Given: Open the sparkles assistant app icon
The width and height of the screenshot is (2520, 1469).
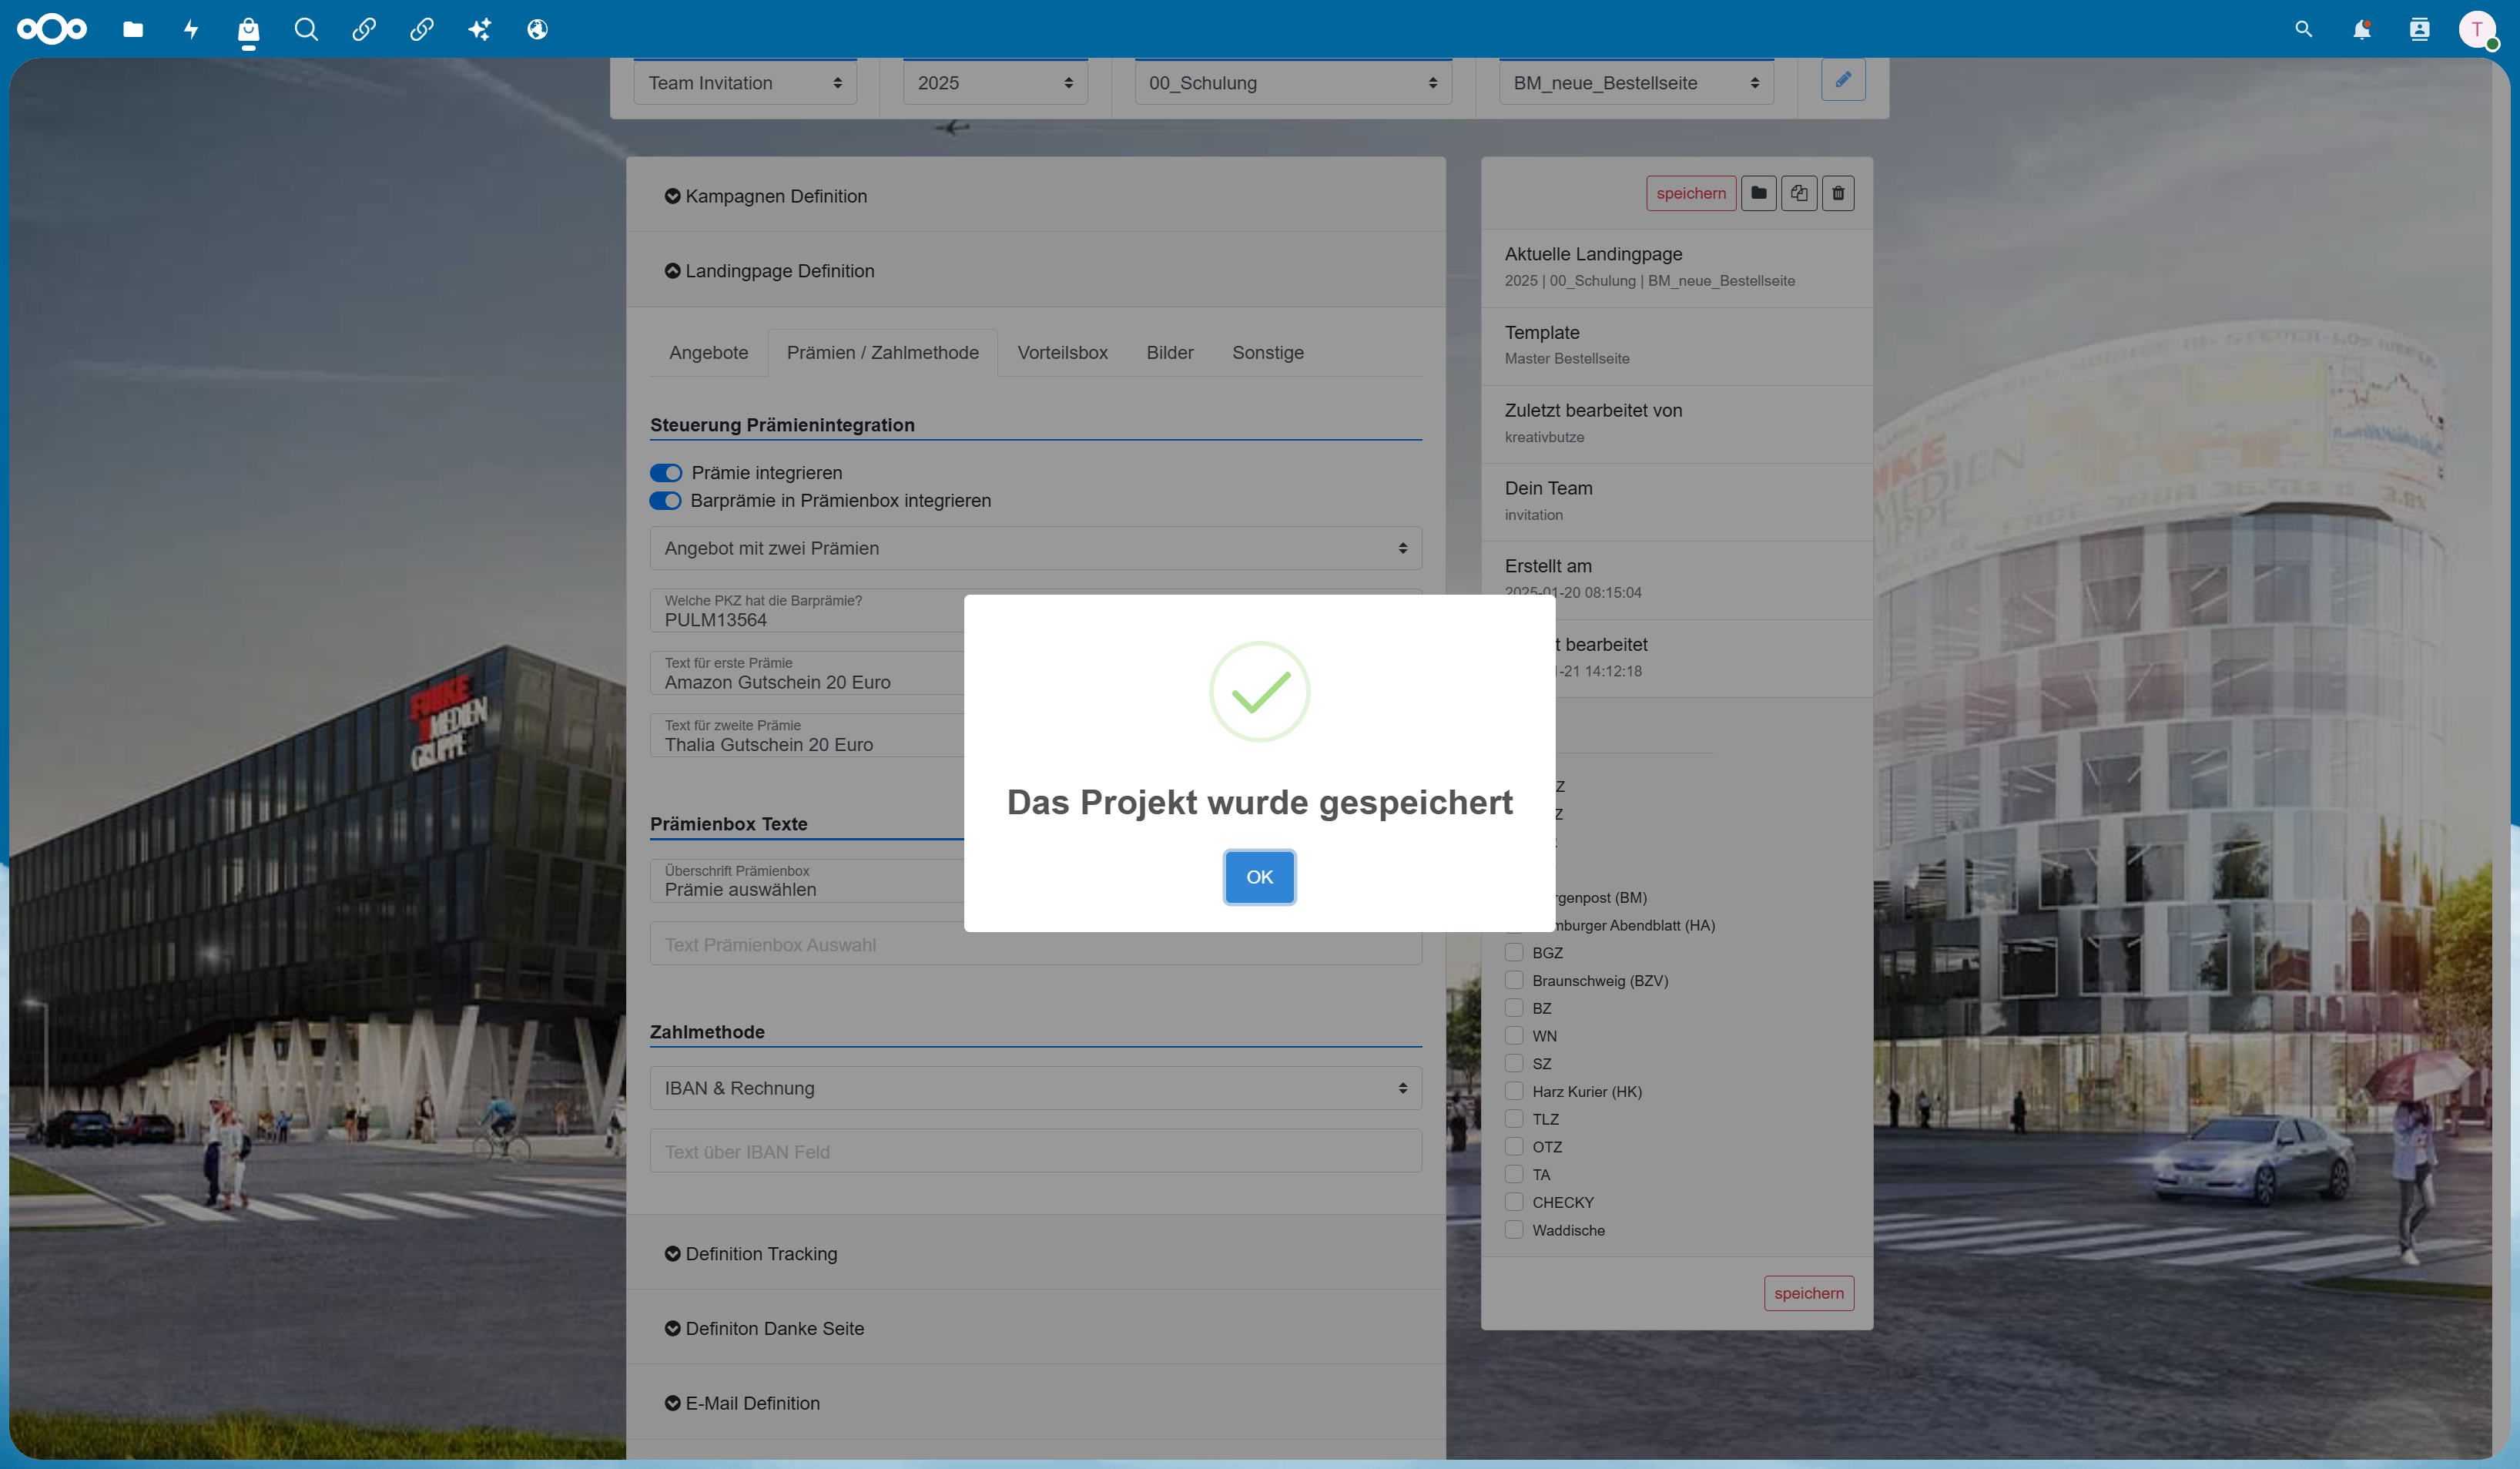Looking at the screenshot, I should [x=480, y=29].
